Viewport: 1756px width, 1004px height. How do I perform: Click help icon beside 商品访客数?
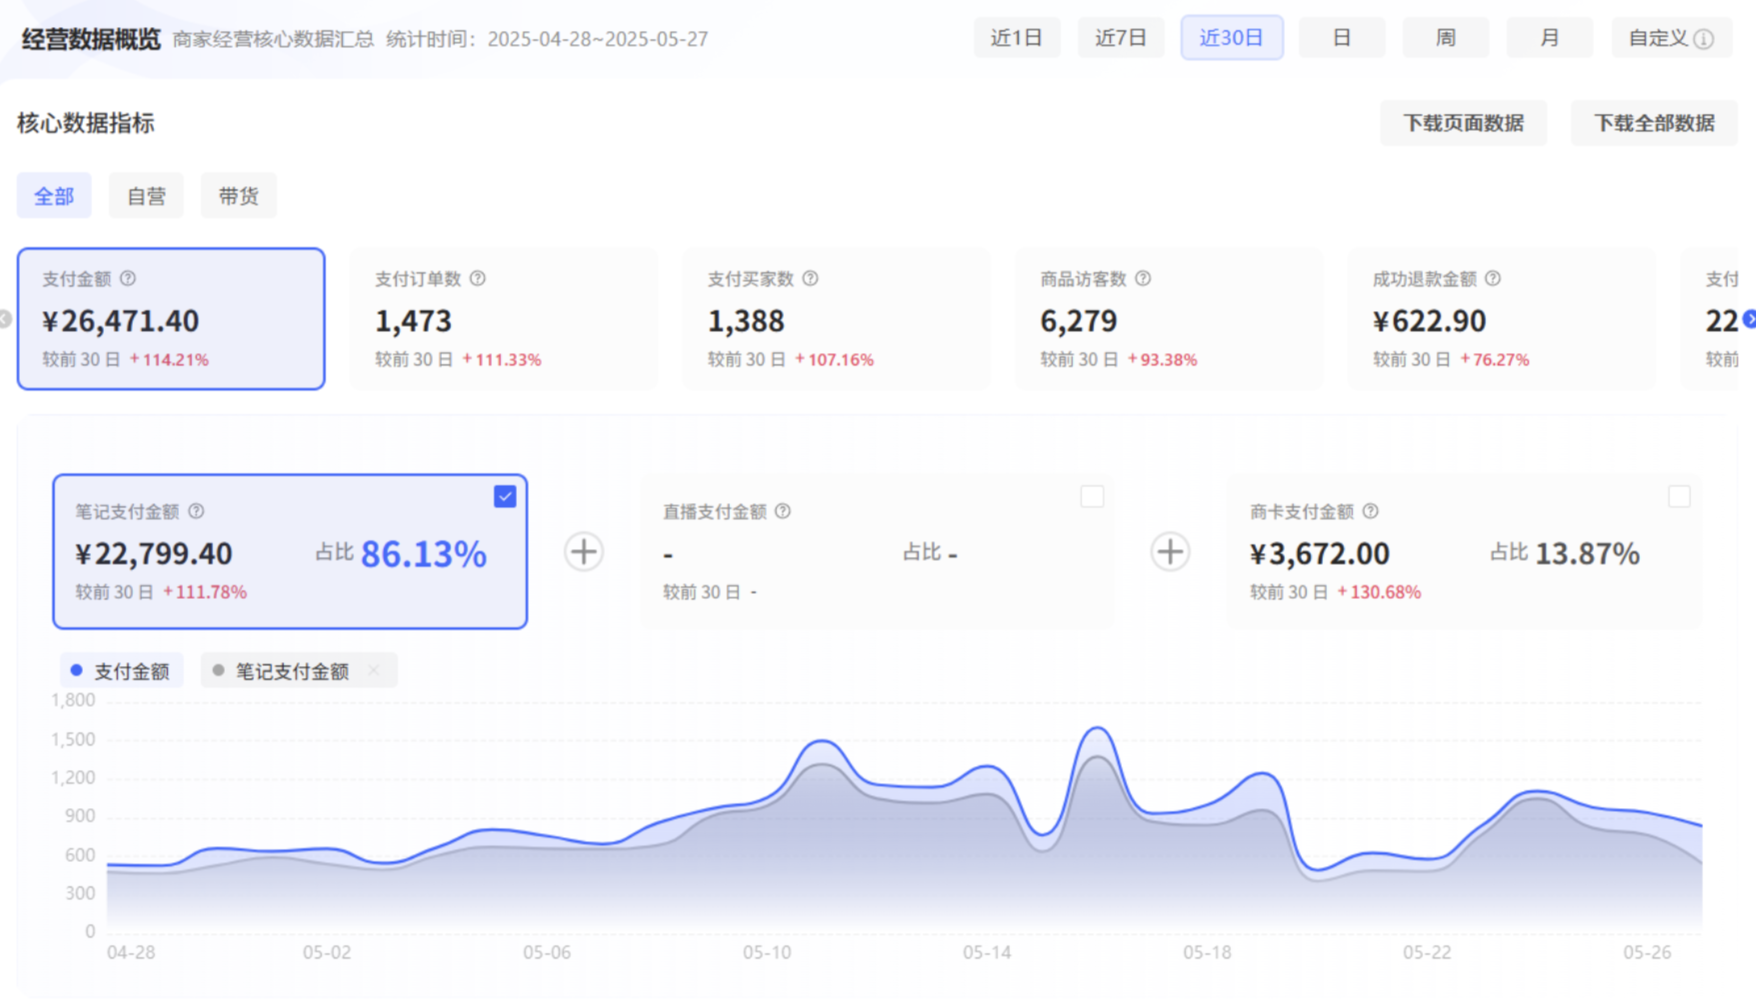[1143, 279]
